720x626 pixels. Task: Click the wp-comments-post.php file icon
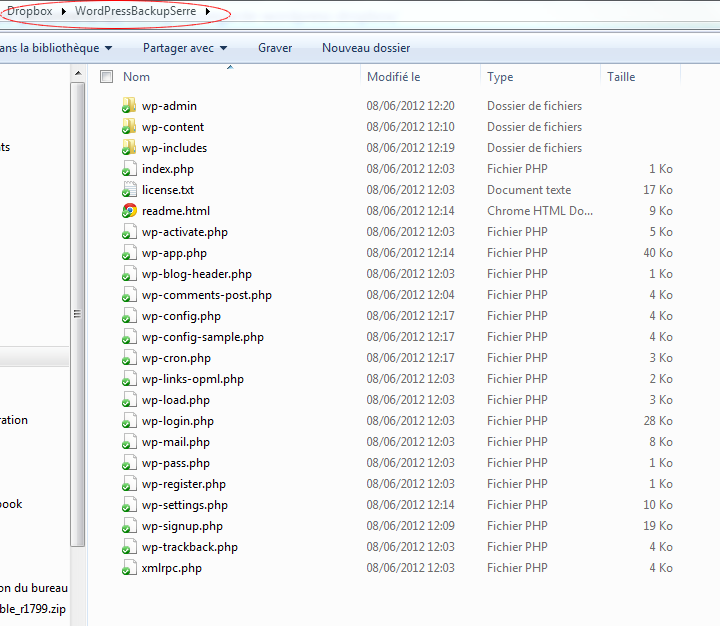tap(129, 295)
